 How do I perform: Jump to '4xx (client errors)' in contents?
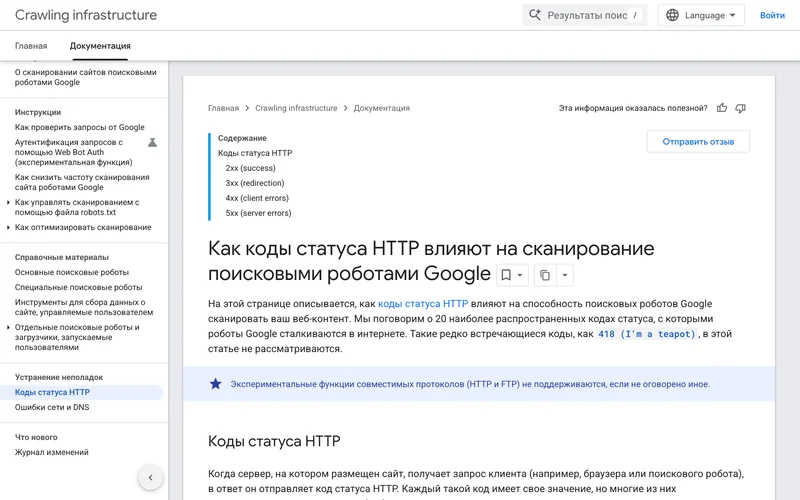(x=257, y=198)
